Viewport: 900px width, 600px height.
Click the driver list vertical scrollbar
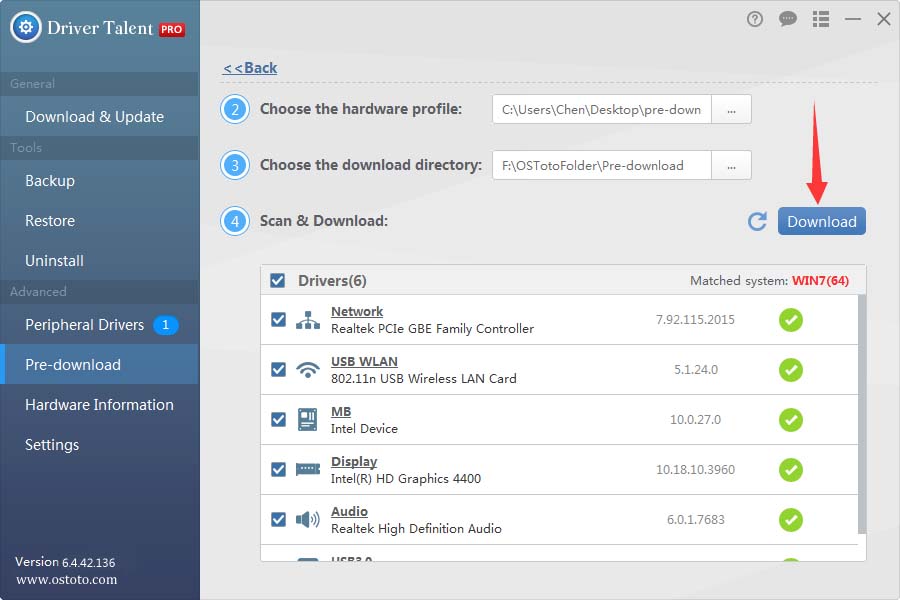(x=862, y=415)
